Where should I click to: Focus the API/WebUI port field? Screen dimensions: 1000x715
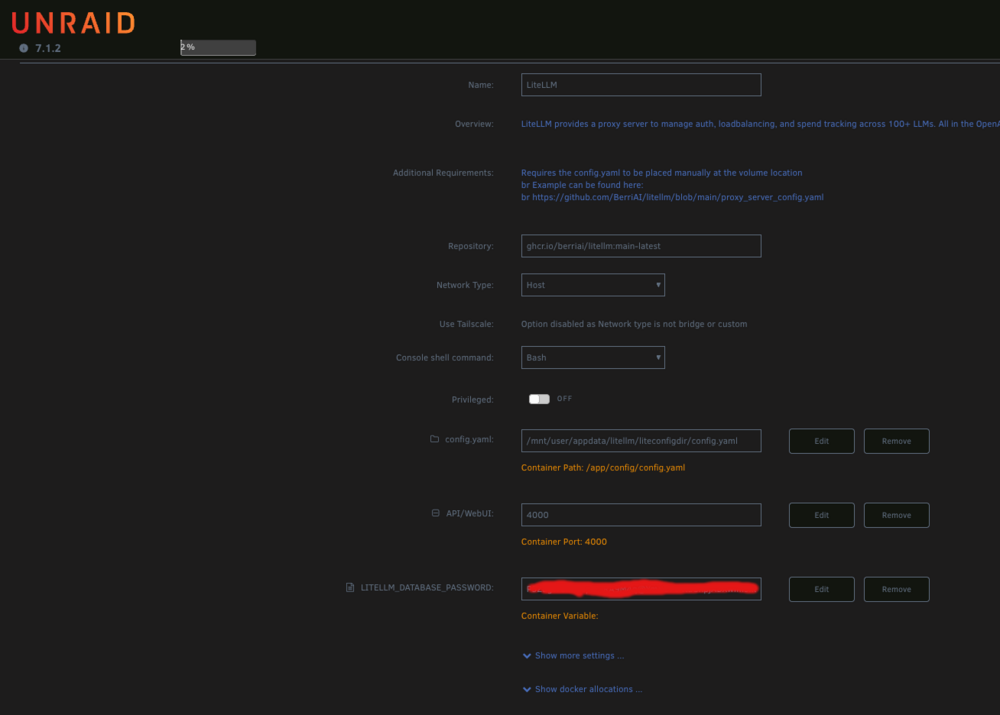coord(641,514)
